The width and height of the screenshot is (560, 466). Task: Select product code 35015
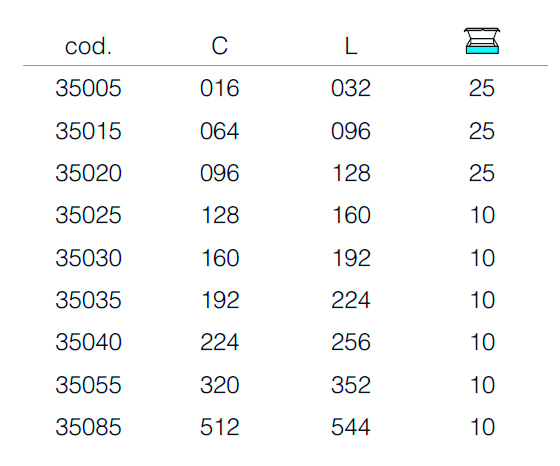(88, 131)
